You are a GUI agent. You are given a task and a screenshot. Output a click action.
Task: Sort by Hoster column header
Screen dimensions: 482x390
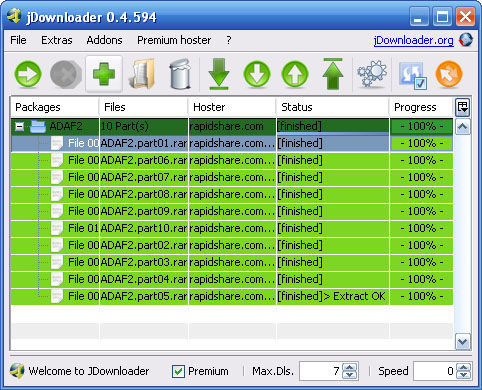click(x=232, y=107)
